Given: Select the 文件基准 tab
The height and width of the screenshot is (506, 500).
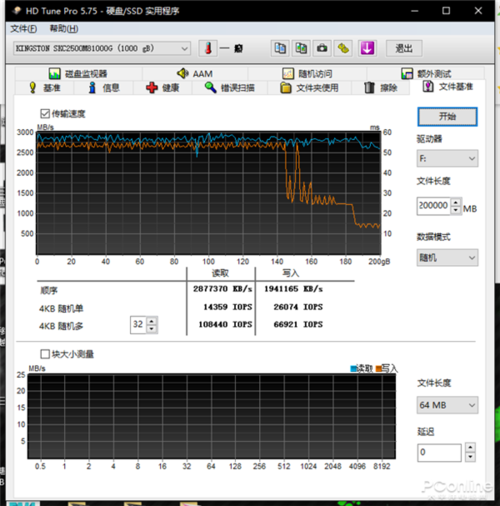Looking at the screenshot, I should (448, 87).
